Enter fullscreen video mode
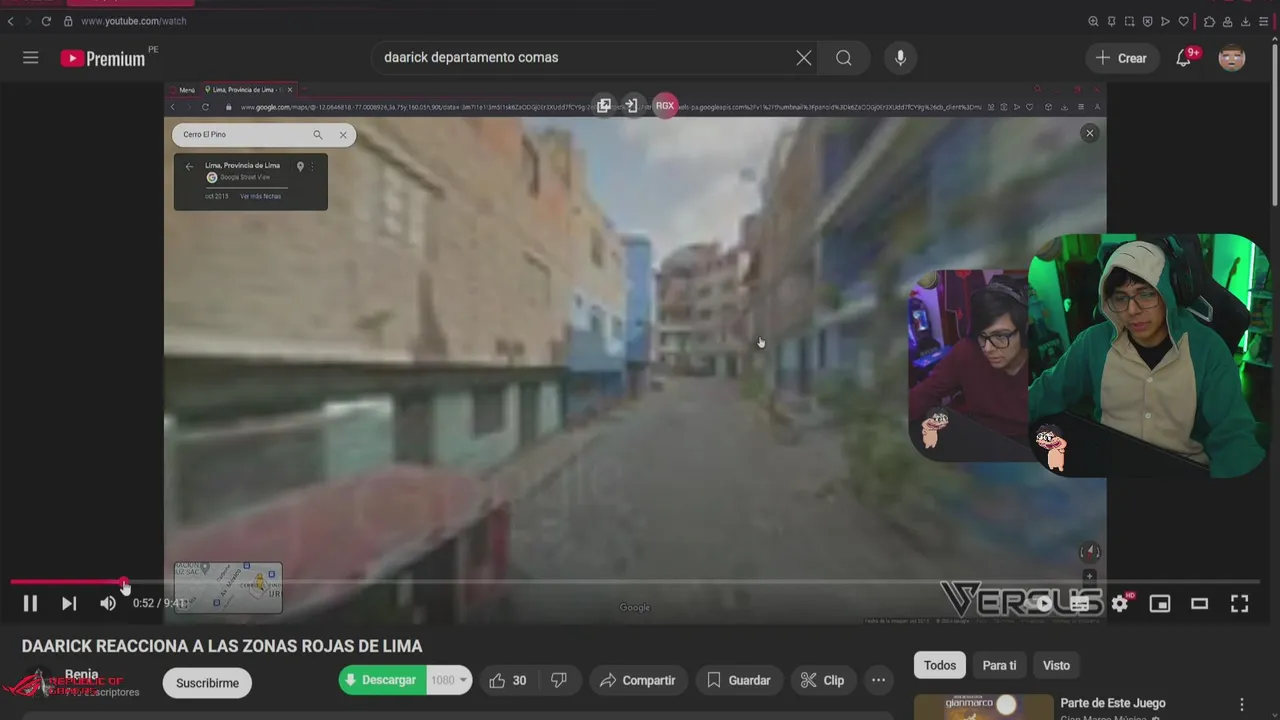This screenshot has width=1280, height=720. click(1239, 603)
